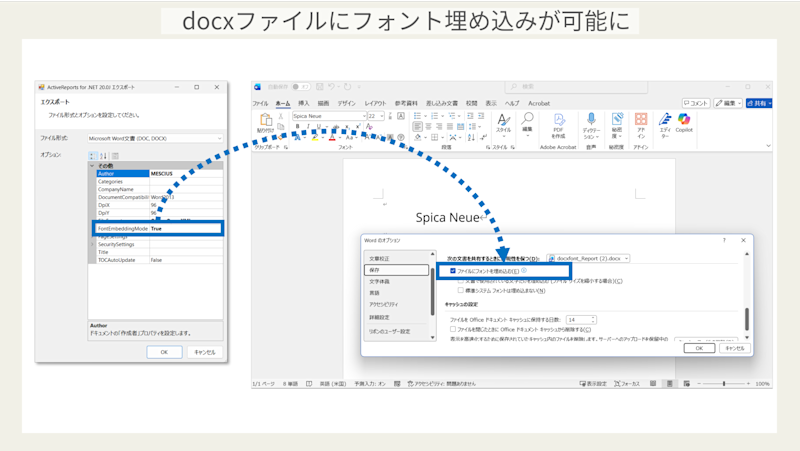
Task: Select the TOCAutoUpdate property row
Action: [160, 260]
